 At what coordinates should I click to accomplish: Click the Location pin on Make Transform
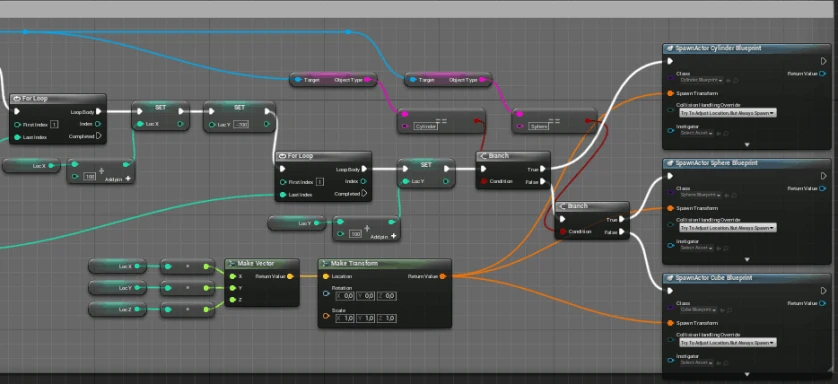click(325, 277)
